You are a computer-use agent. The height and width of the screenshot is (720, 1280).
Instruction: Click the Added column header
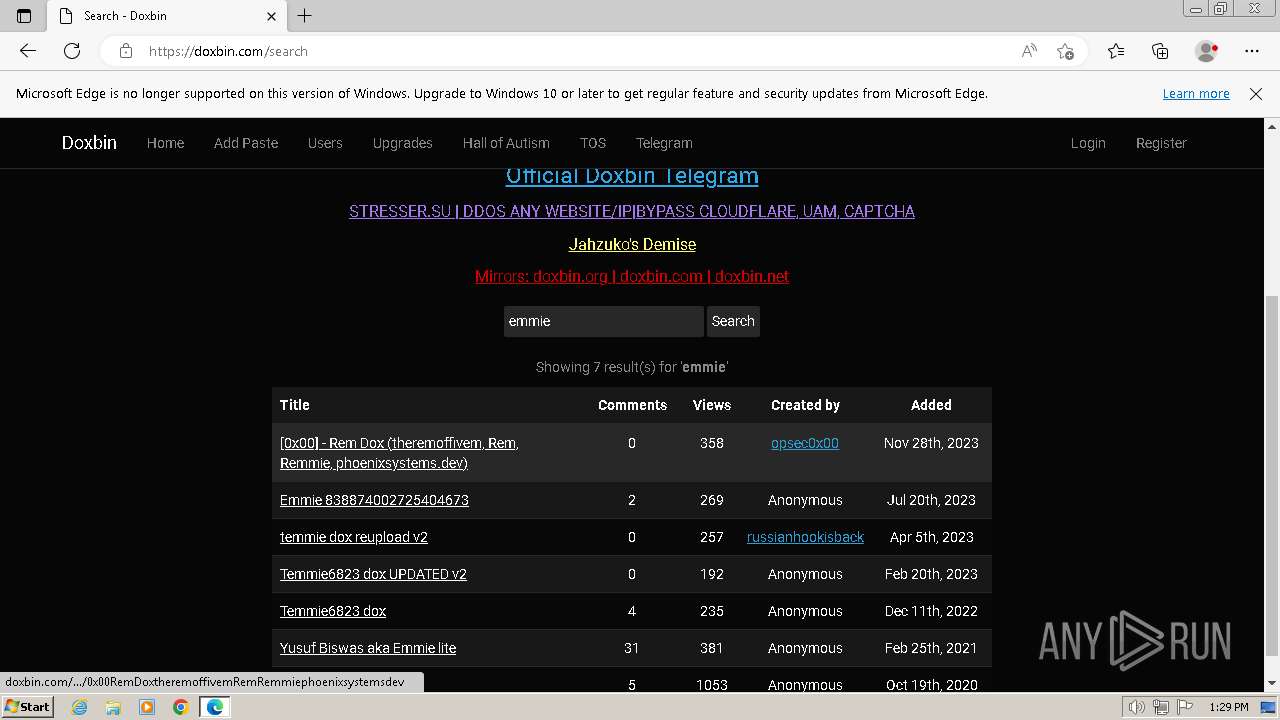(931, 405)
